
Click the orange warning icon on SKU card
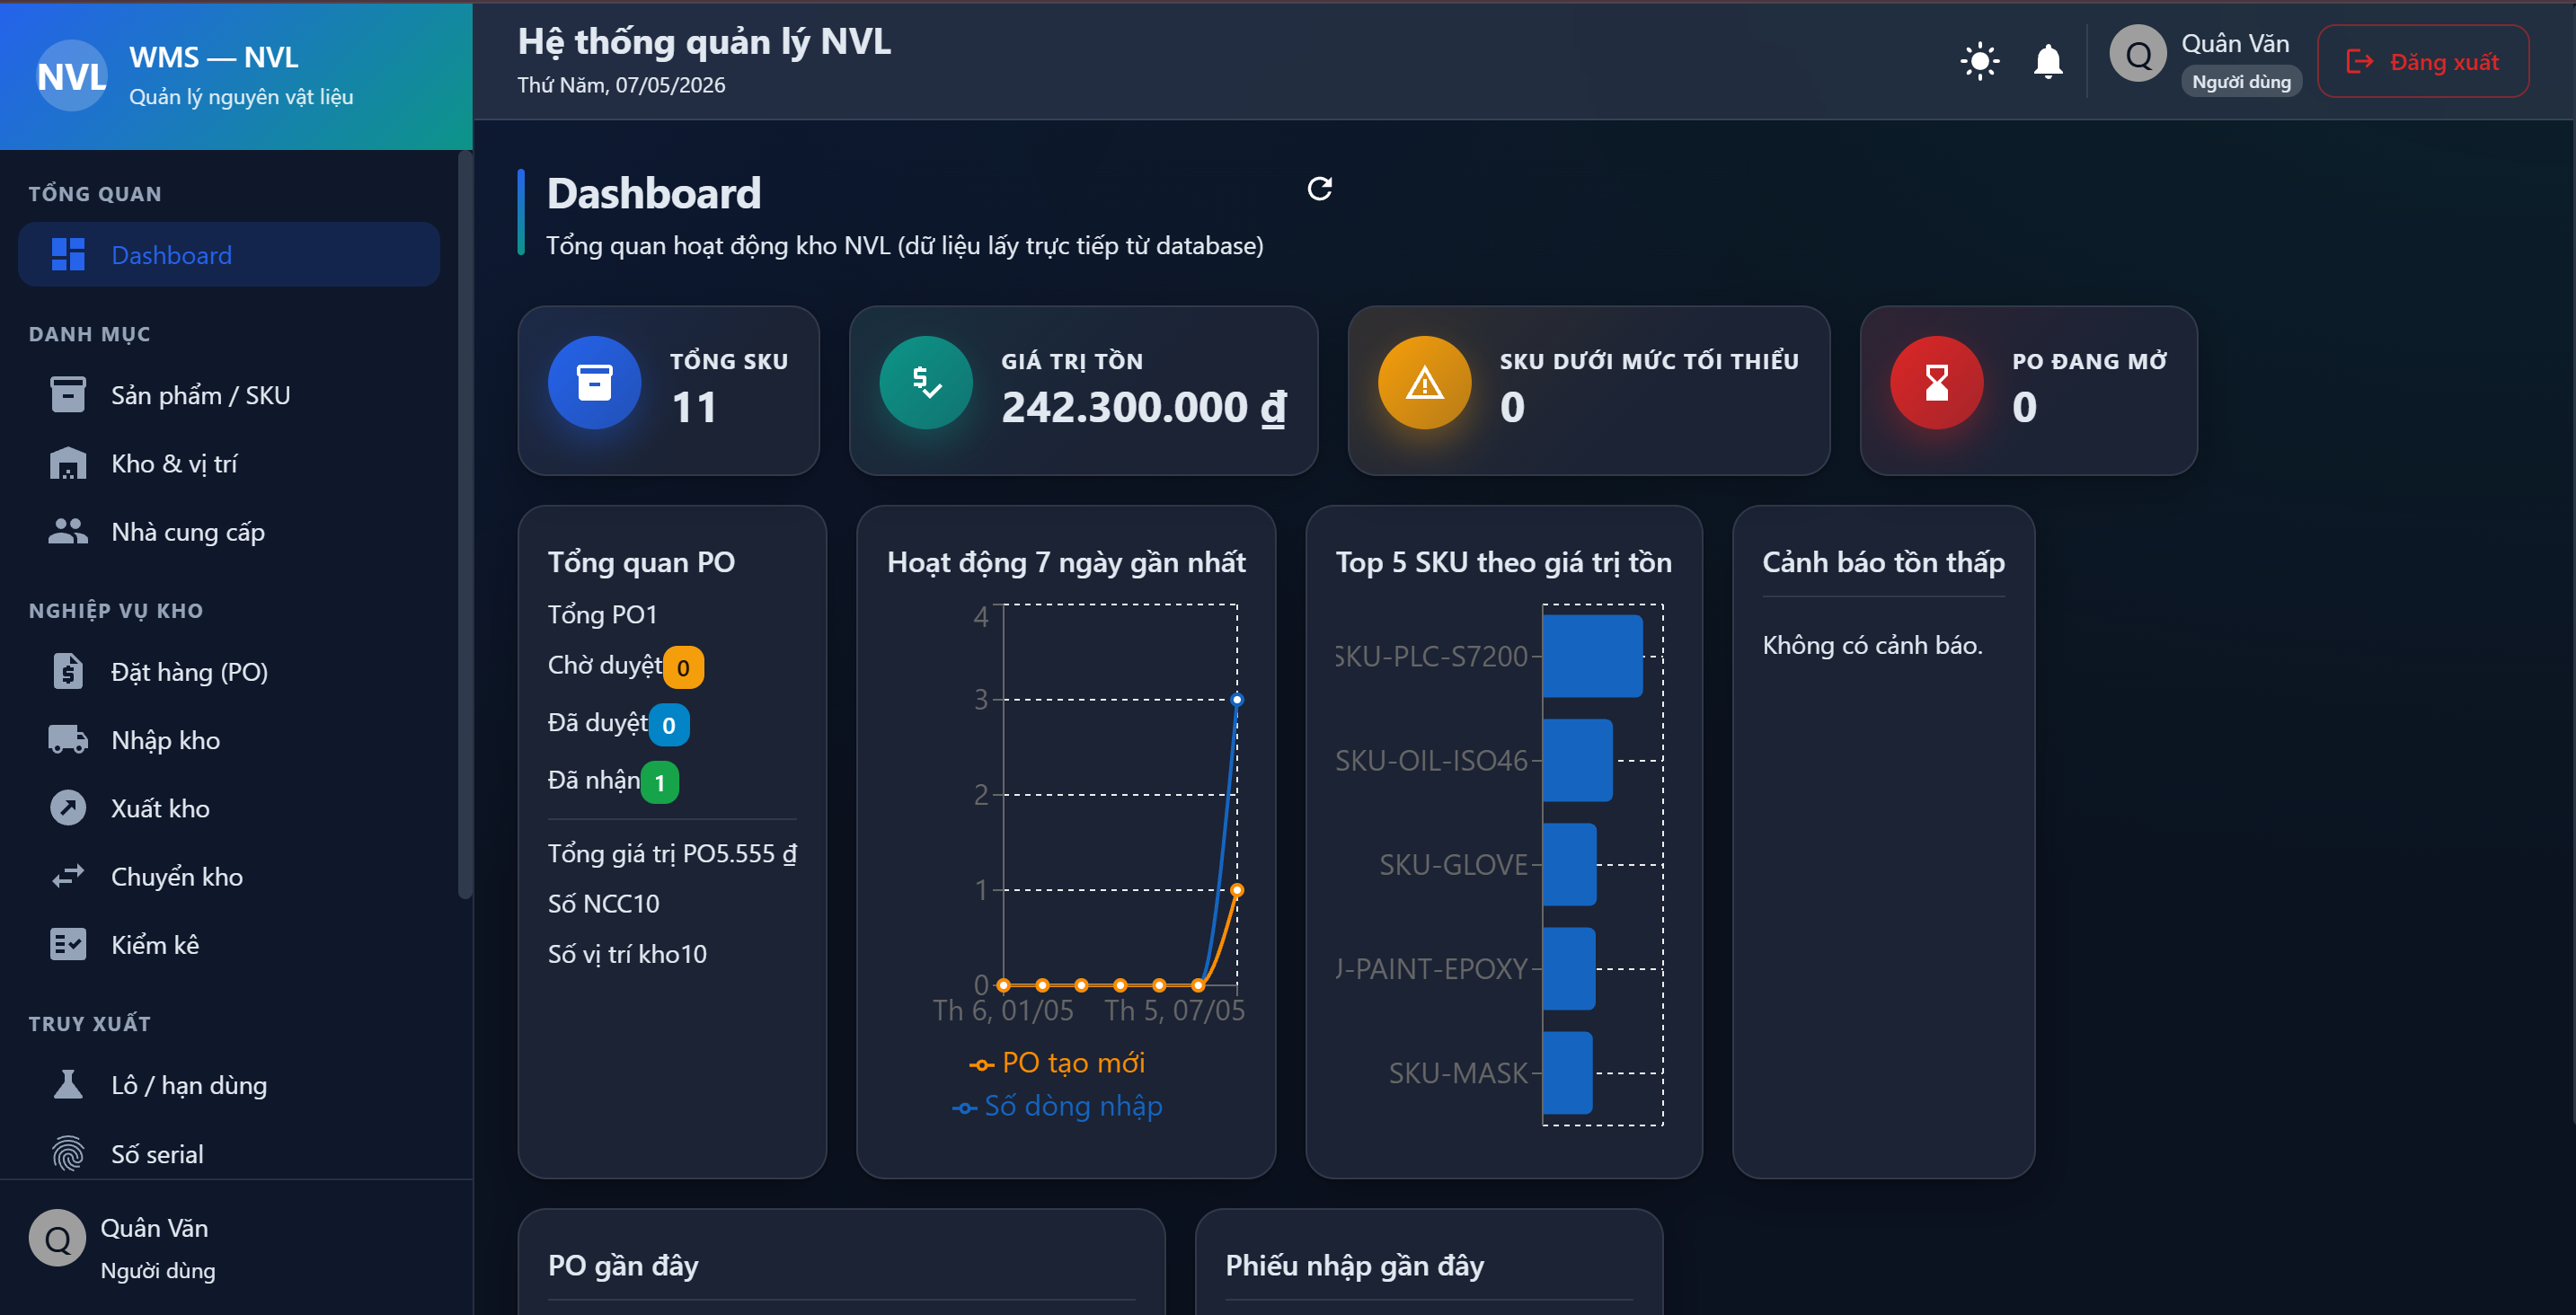(x=1424, y=382)
